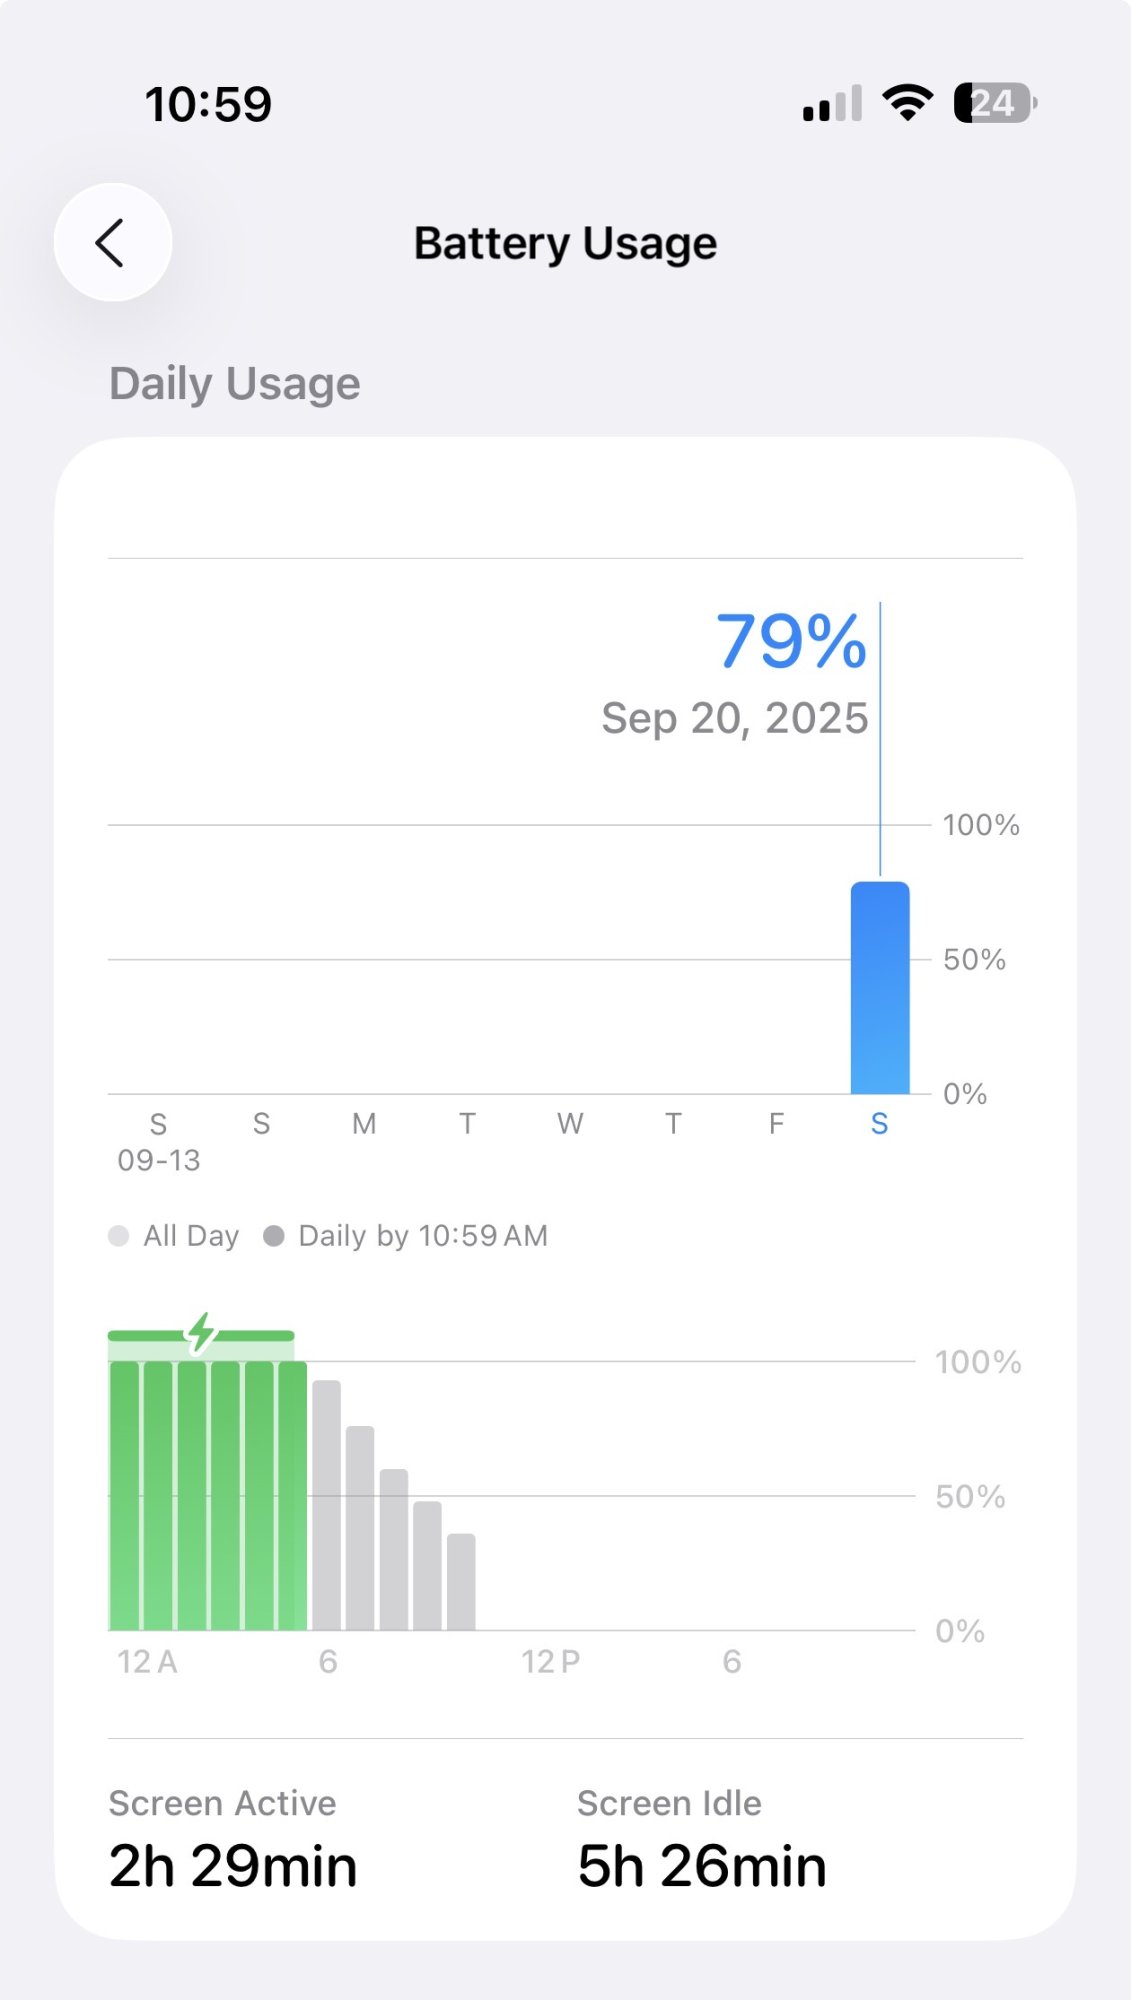Tap the 79% usage value label

coord(790,641)
